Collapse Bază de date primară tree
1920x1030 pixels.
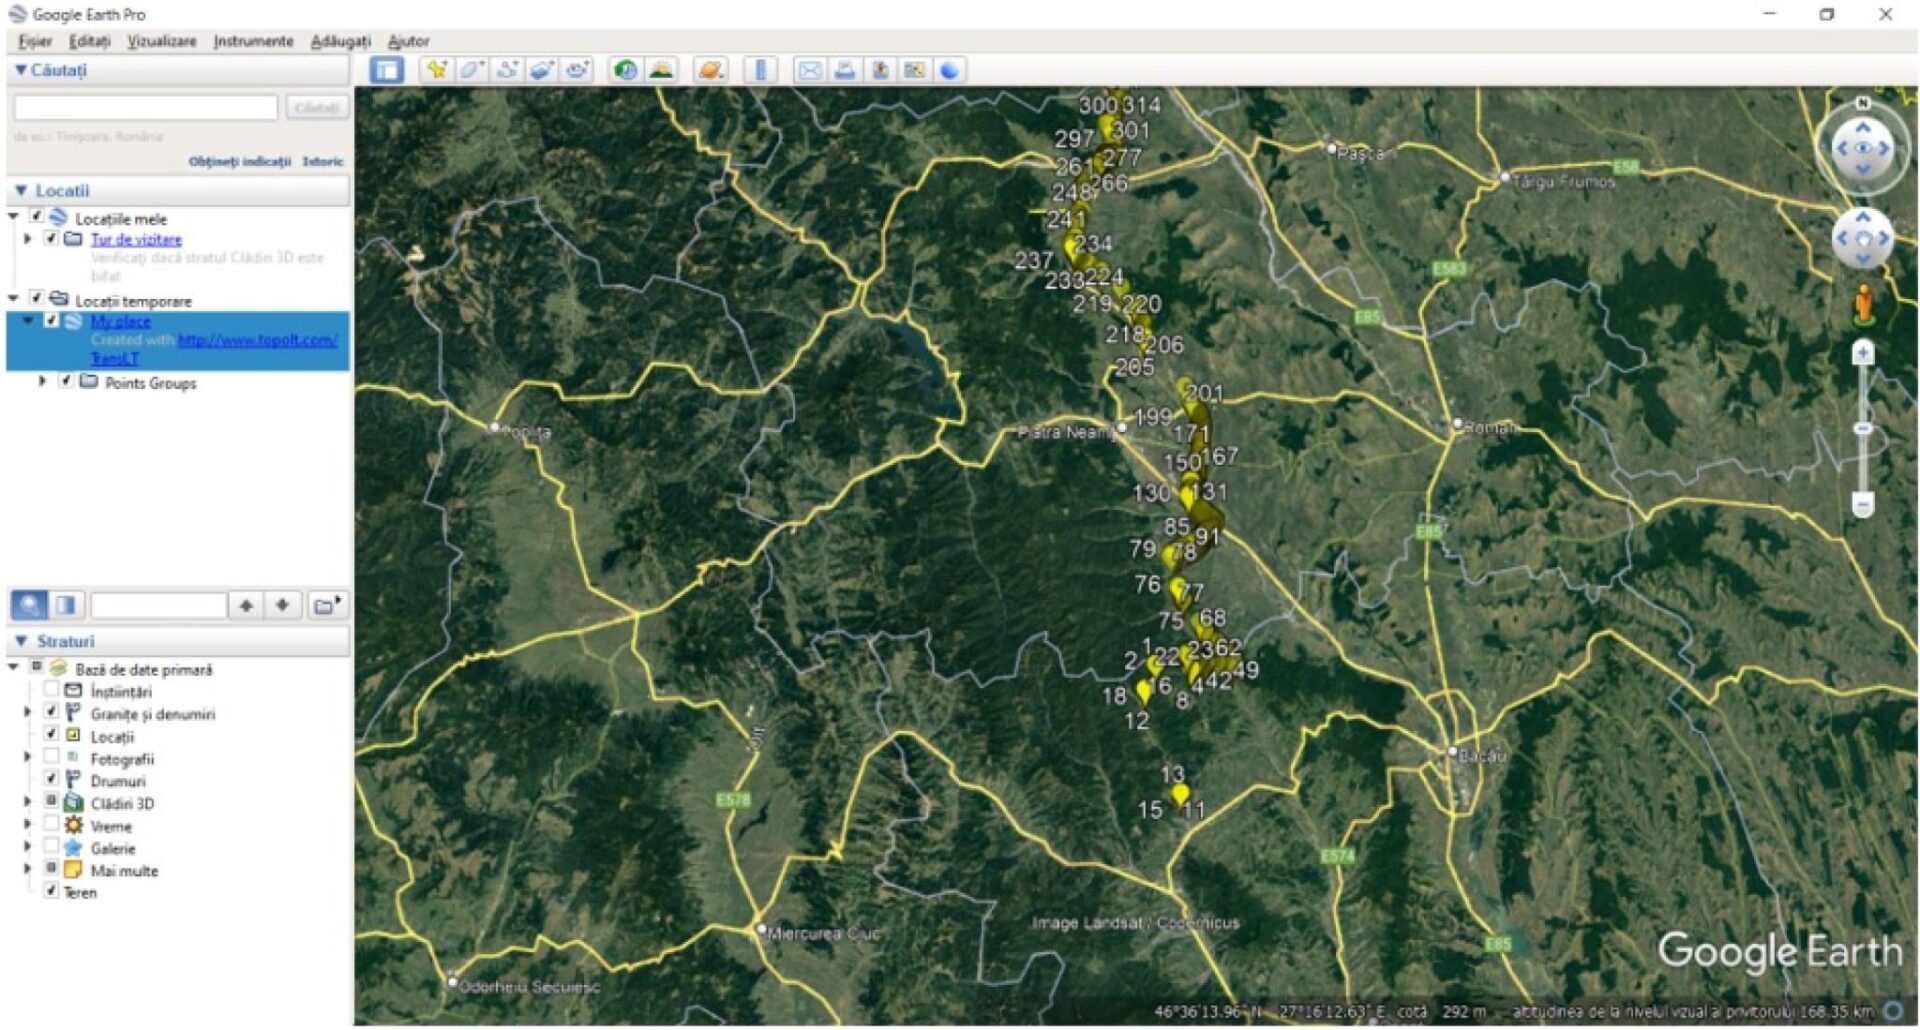pyautogui.click(x=14, y=667)
